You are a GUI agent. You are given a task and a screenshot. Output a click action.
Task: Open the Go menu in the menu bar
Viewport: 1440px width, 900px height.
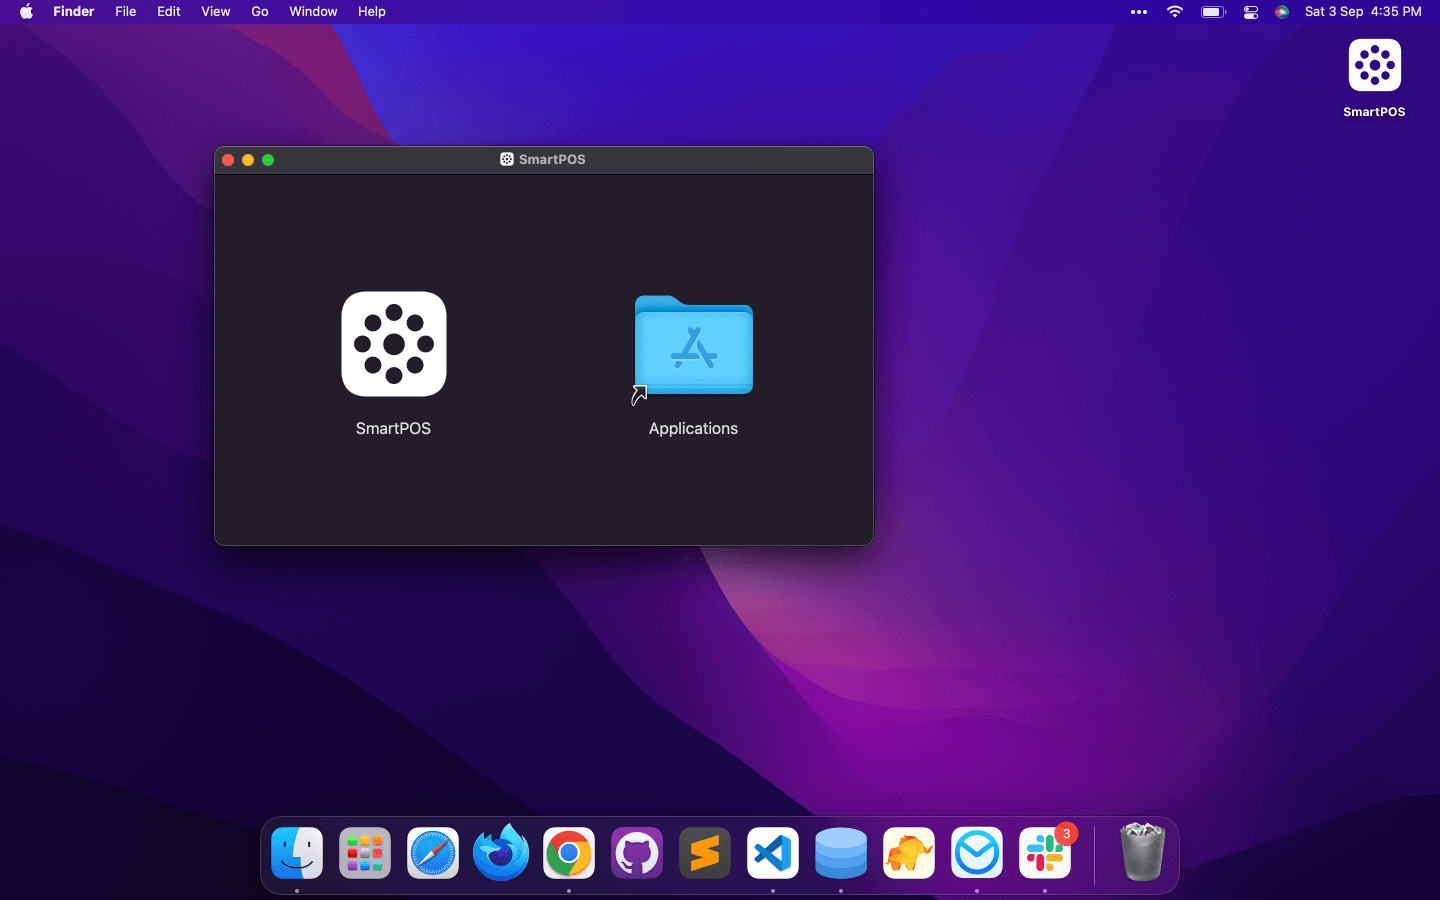click(259, 12)
